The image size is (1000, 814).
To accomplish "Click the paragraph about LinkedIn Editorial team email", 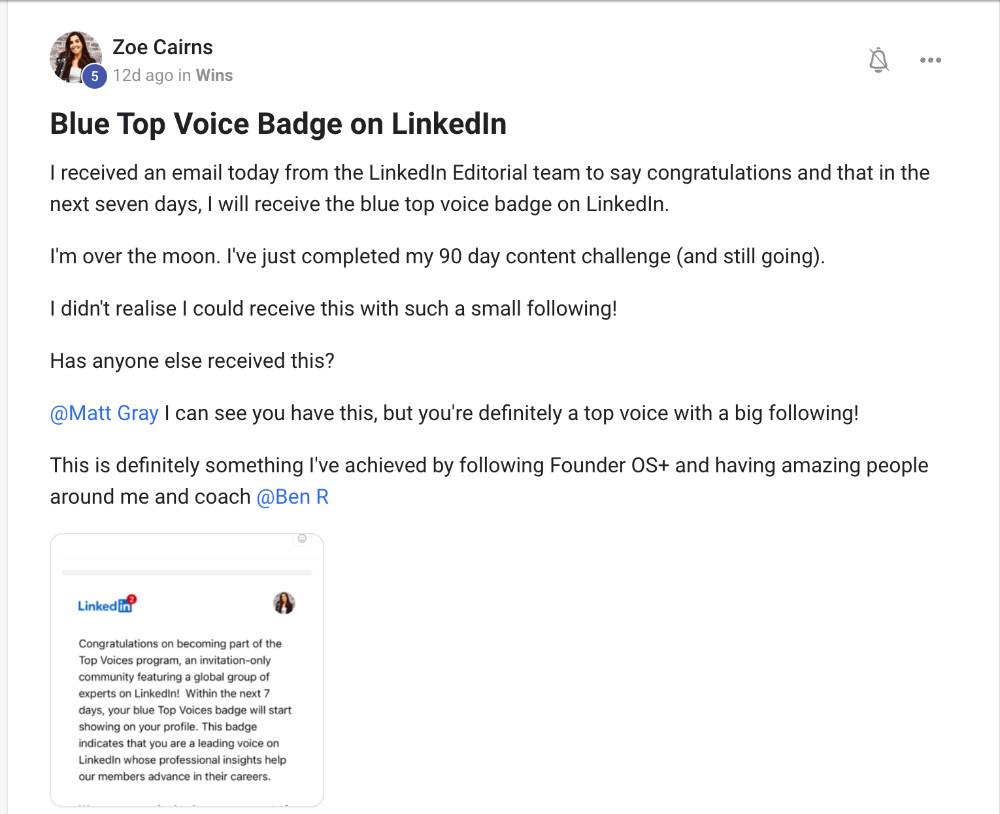I will pyautogui.click(x=489, y=188).
